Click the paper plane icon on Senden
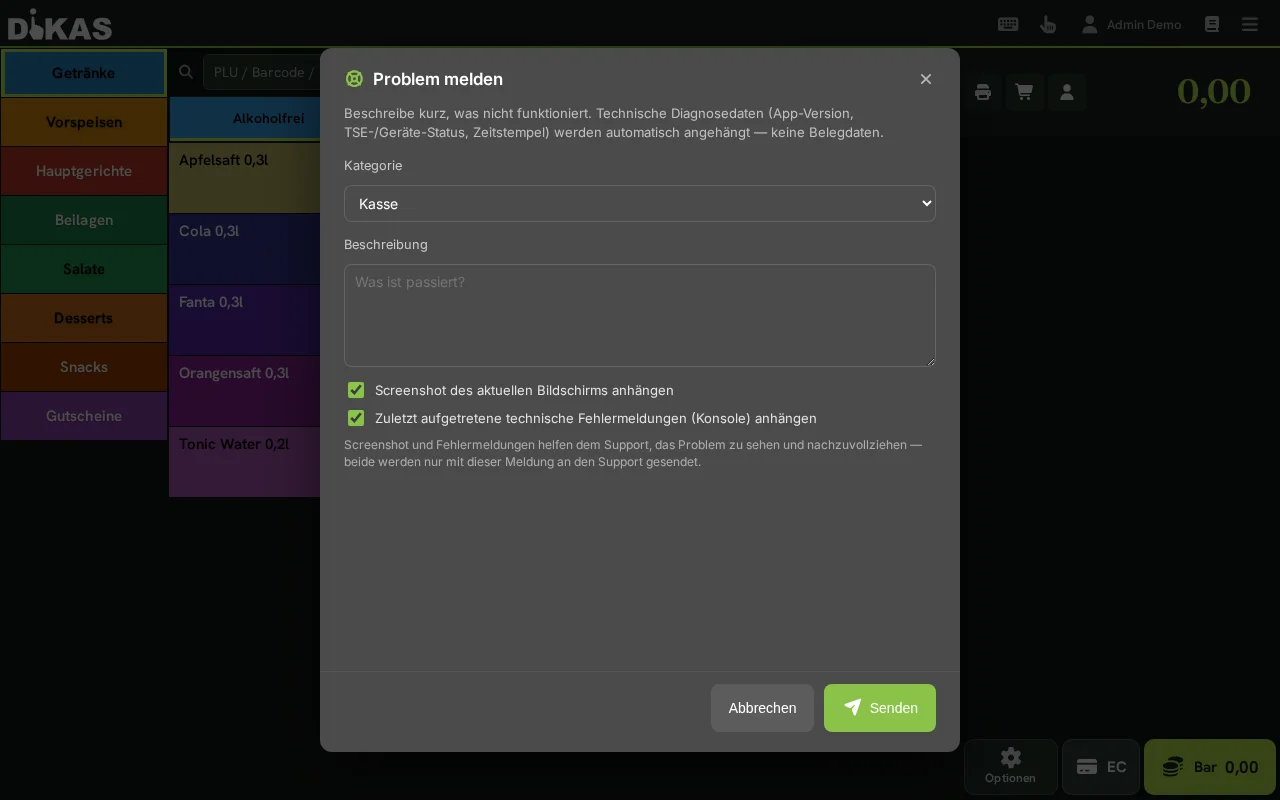 click(x=852, y=707)
